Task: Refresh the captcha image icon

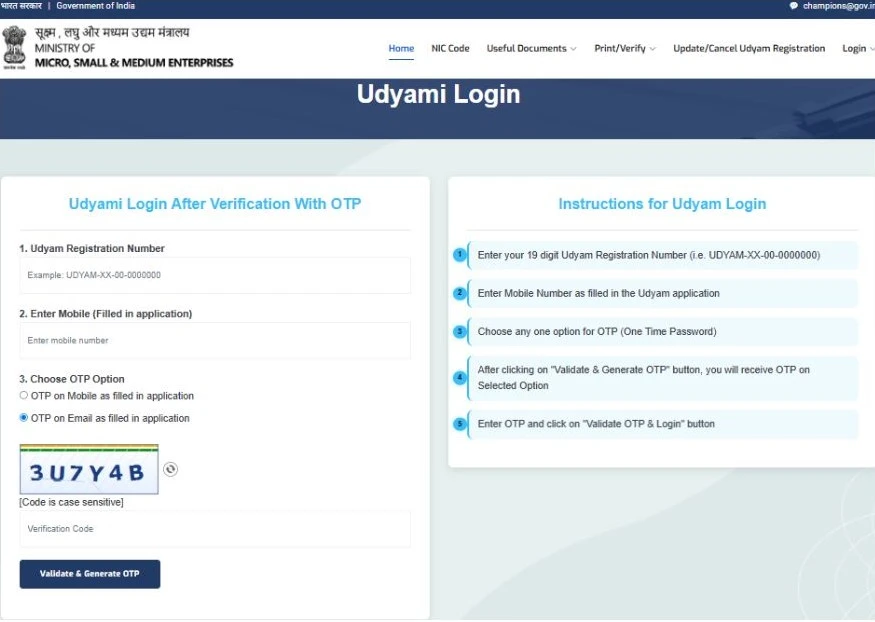Action: coord(170,470)
